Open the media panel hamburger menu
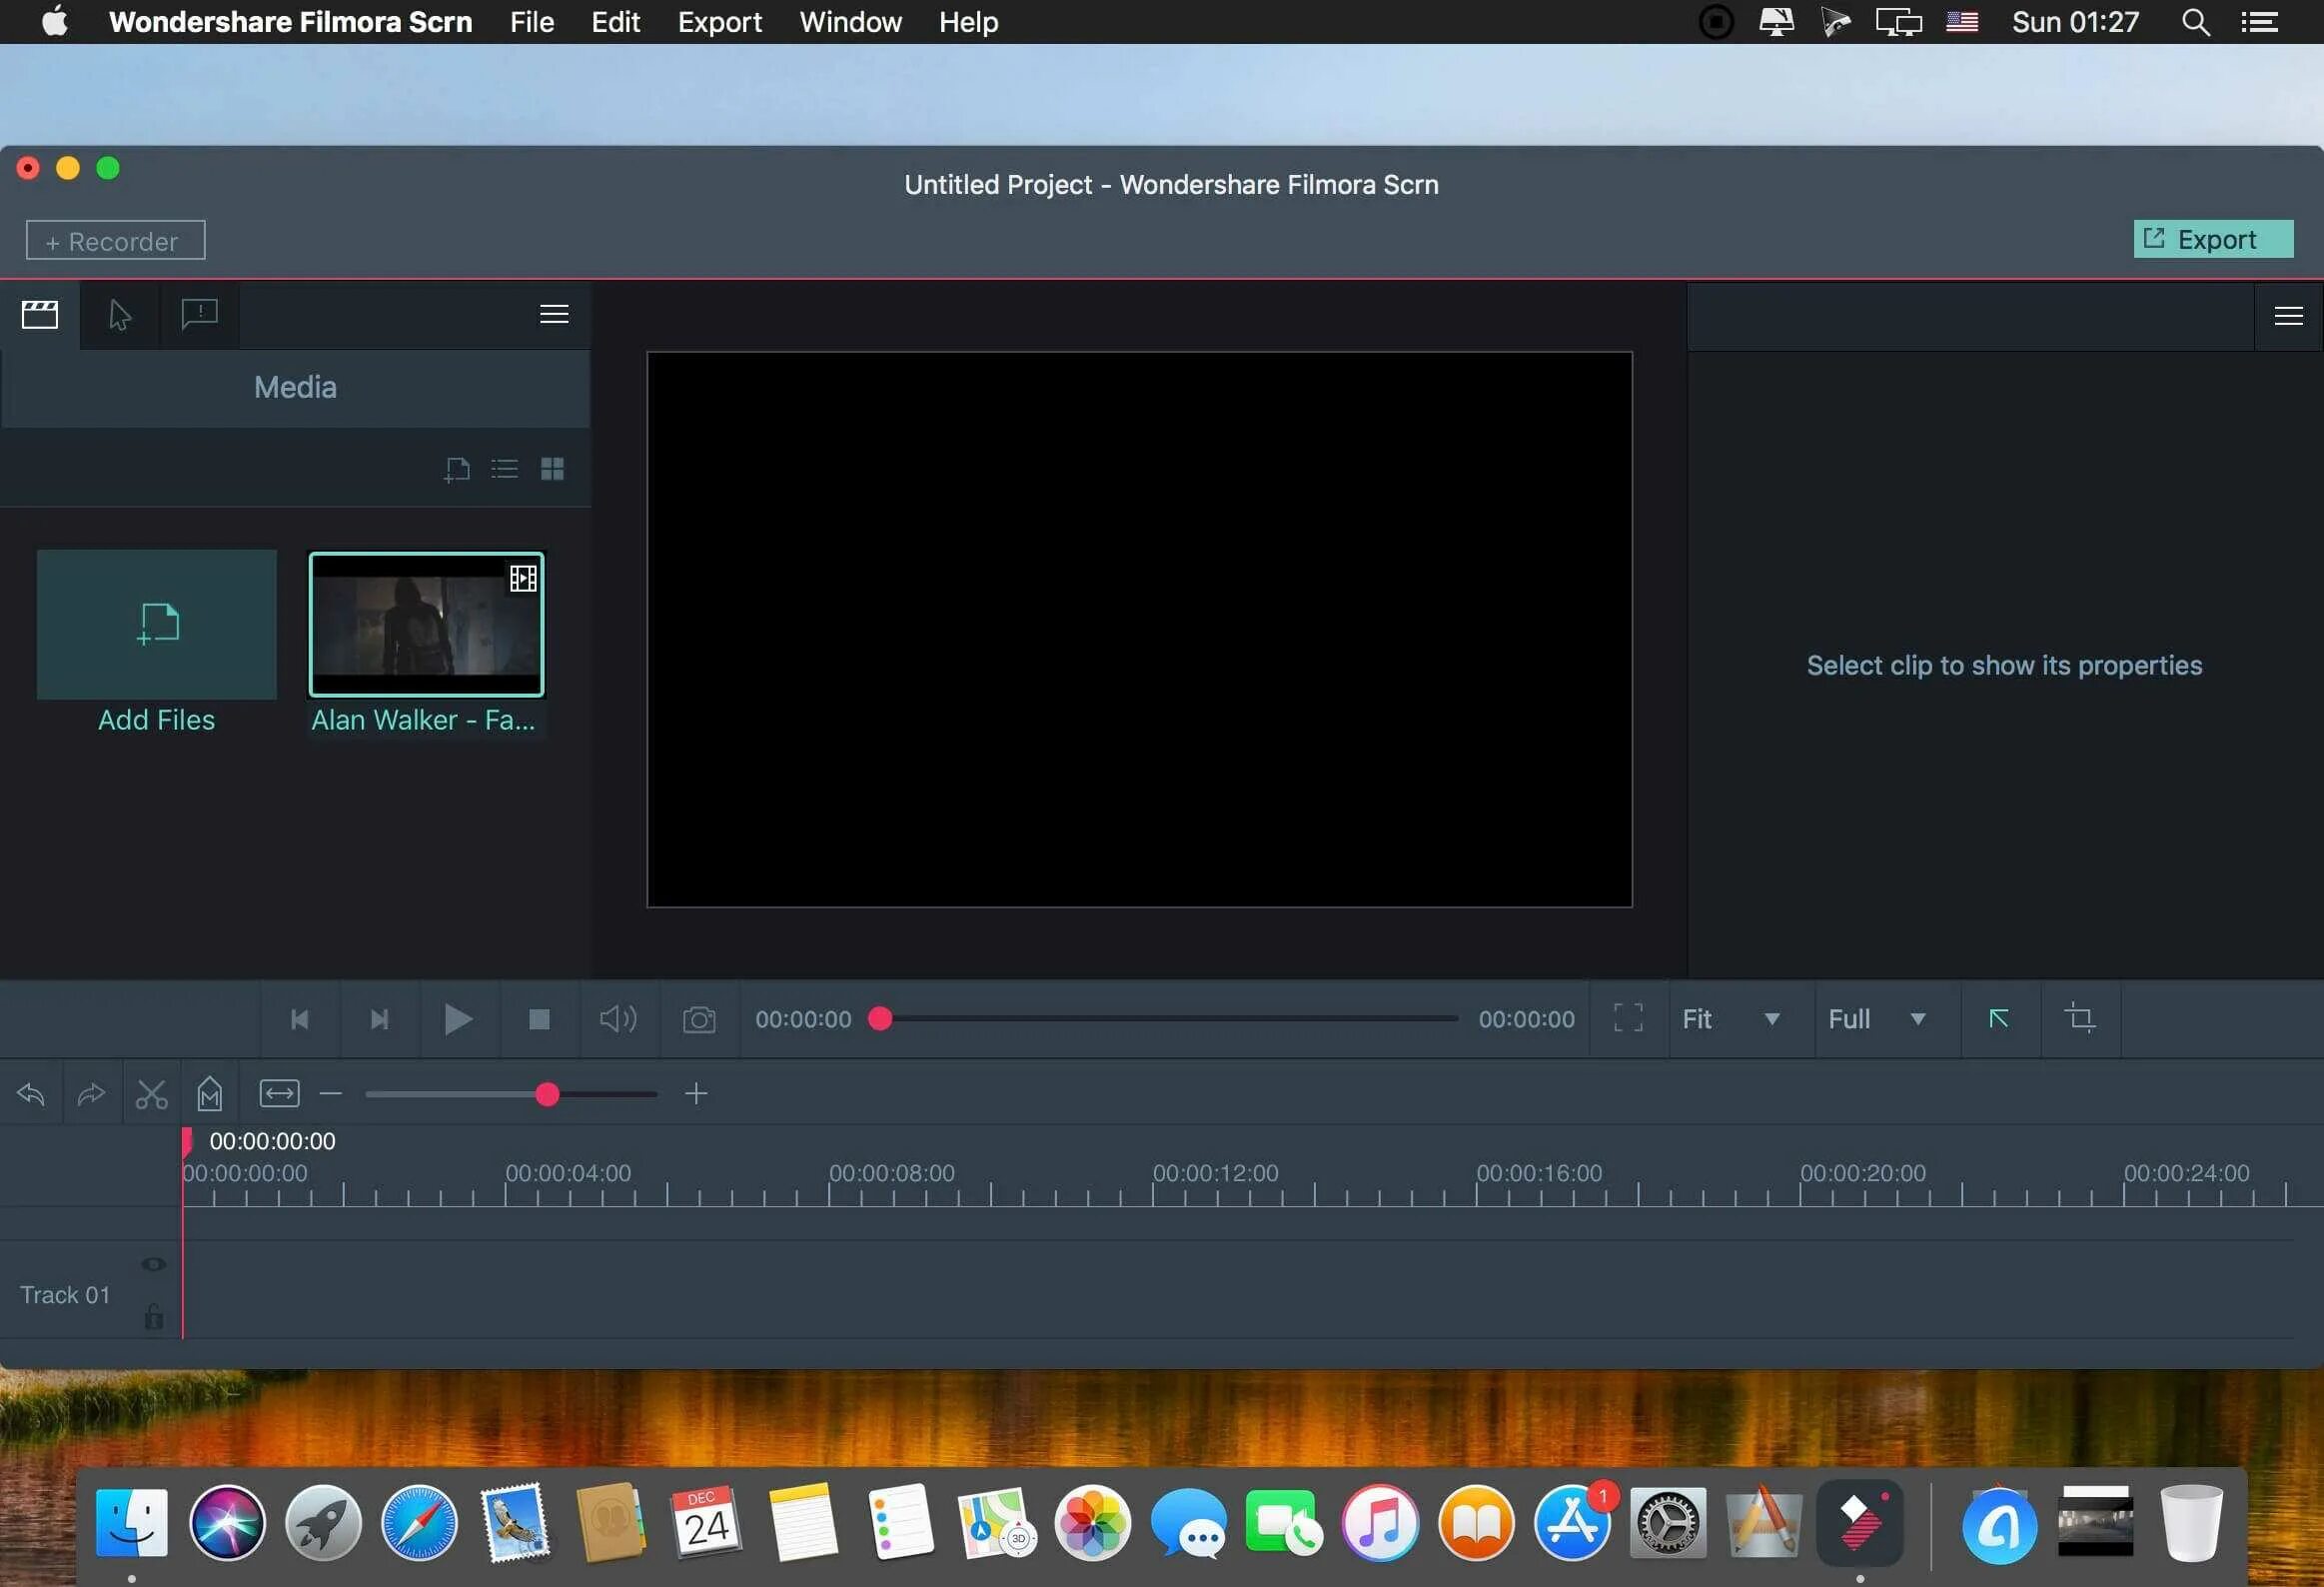Viewport: 2324px width, 1587px height. 554,315
